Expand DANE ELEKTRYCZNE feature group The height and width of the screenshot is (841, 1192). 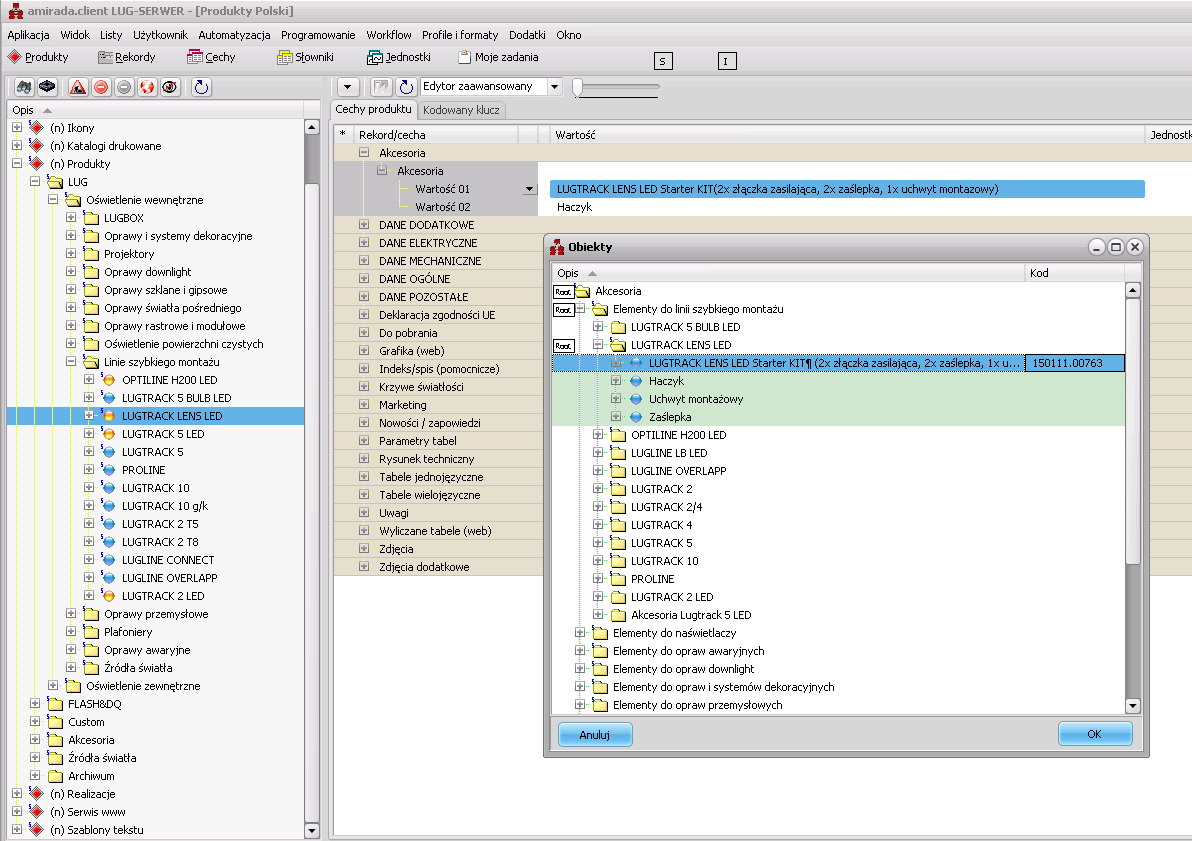pyautogui.click(x=364, y=243)
